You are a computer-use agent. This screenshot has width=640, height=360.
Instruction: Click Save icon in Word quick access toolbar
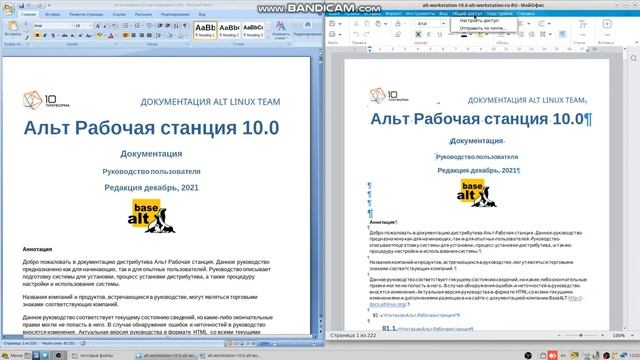tap(21, 6)
